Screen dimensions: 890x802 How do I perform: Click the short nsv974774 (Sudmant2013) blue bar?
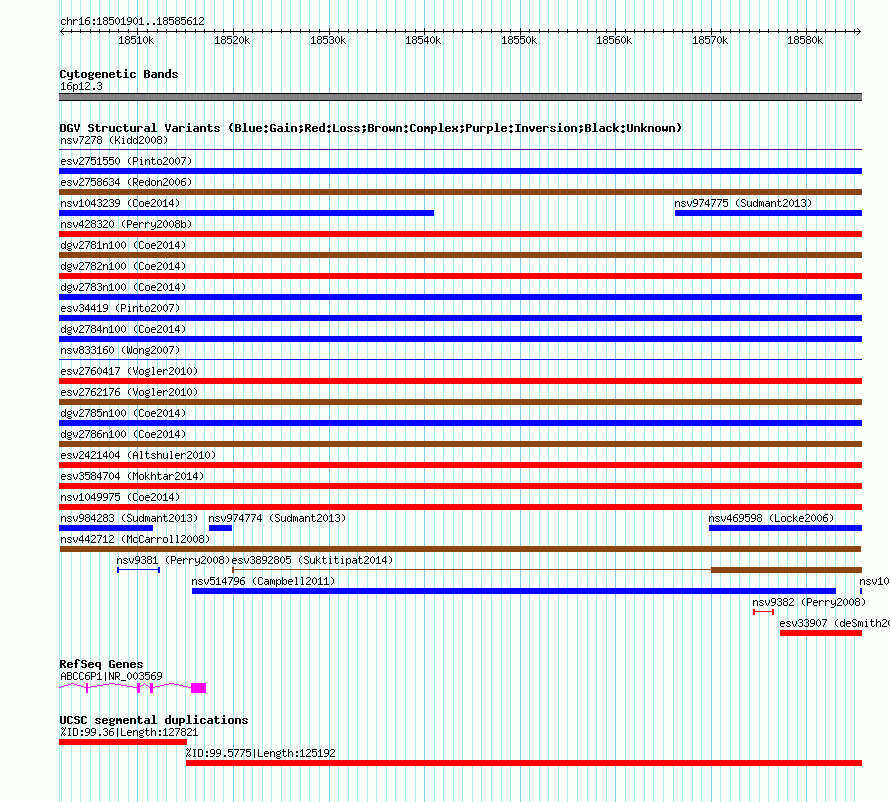[220, 528]
